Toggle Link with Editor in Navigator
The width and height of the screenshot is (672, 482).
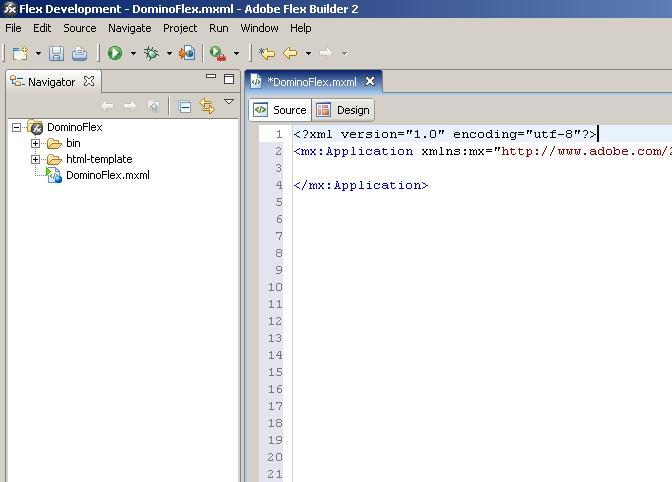tap(207, 106)
